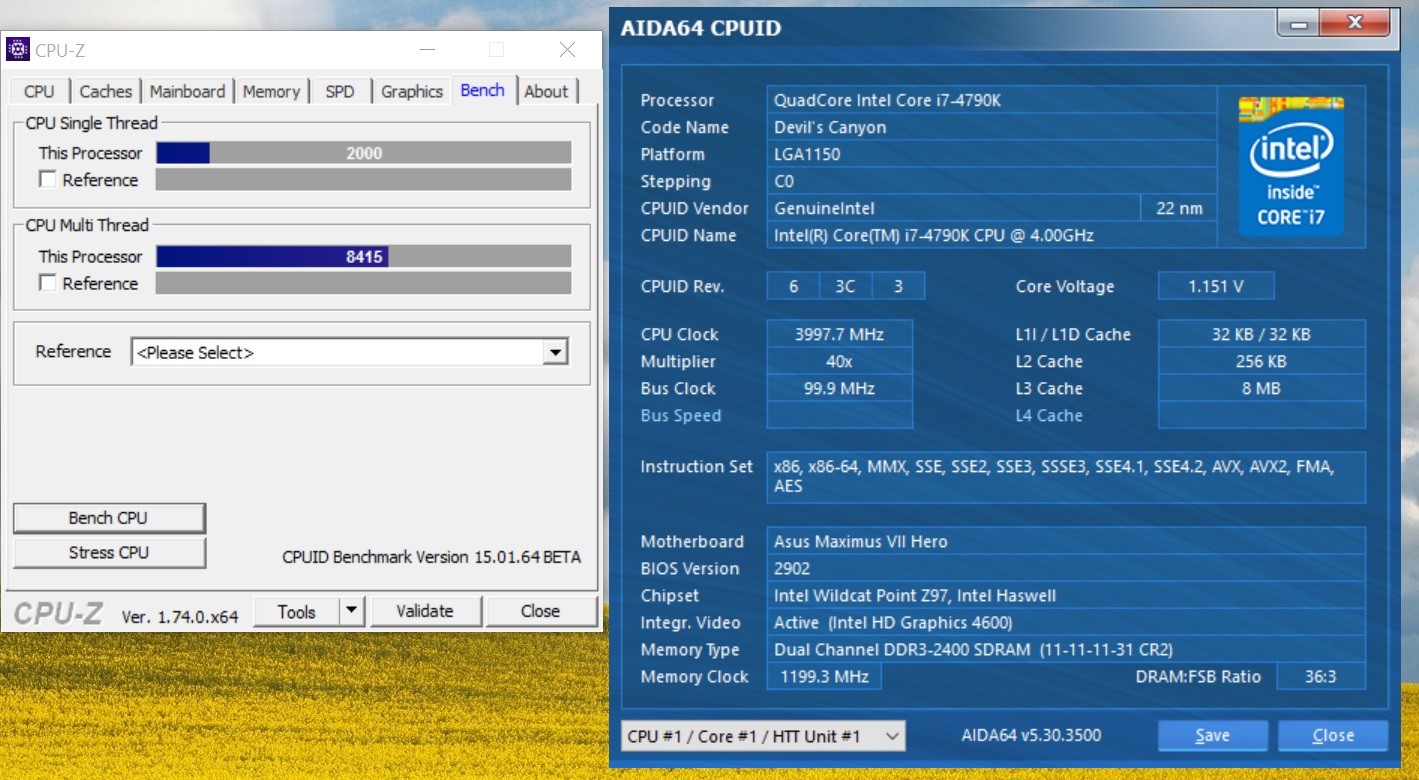Viewport: 1419px width, 780px height.
Task: Click the Multi Thread score bar showing 8415
Action: coord(364,257)
